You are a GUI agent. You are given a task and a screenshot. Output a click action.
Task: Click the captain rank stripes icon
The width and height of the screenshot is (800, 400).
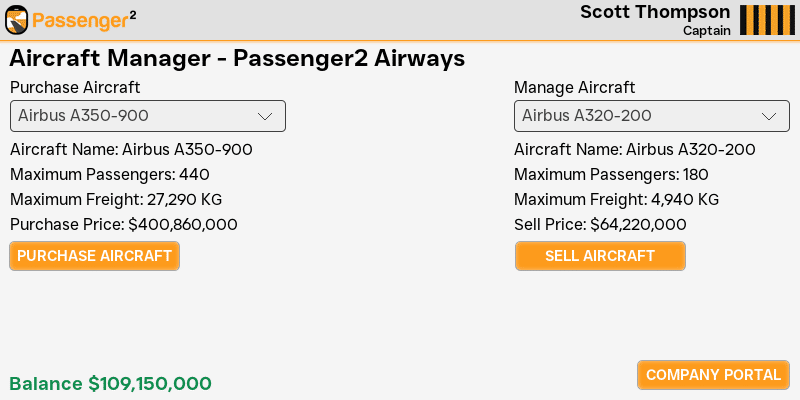coord(764,20)
